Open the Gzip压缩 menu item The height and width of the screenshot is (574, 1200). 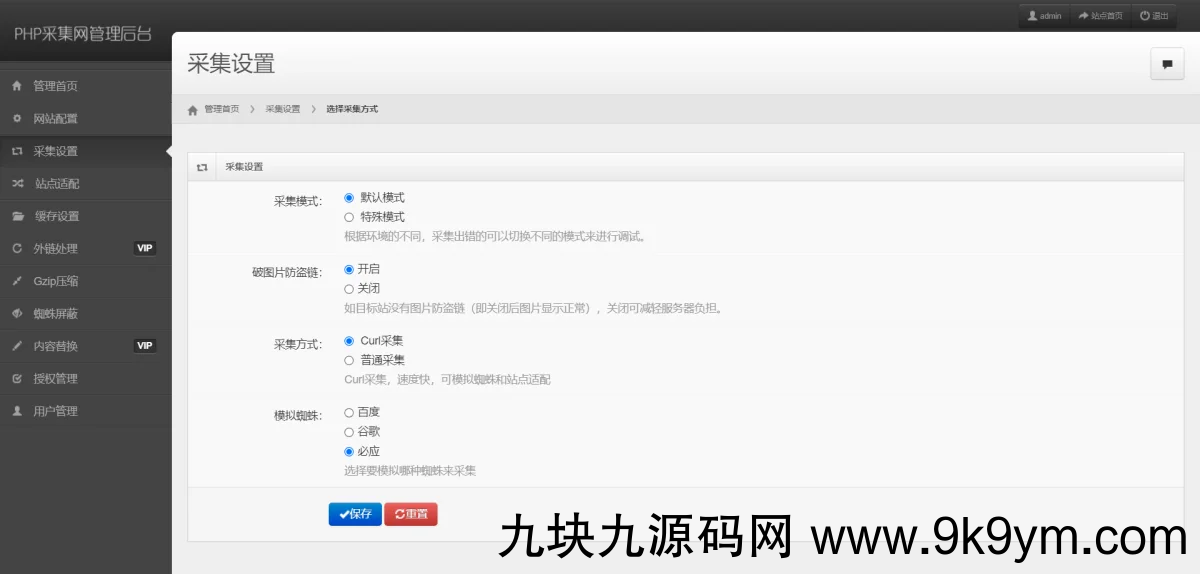point(56,281)
